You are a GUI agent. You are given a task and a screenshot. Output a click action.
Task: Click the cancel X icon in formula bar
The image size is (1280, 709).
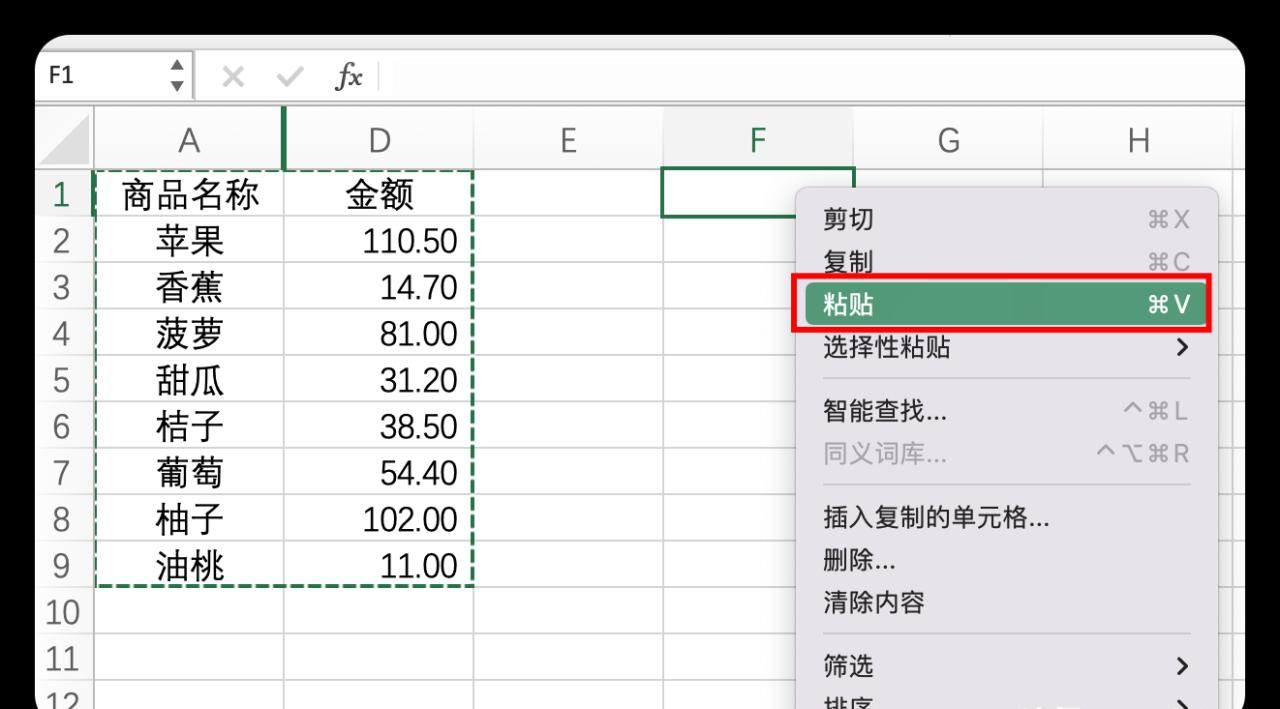click(x=232, y=76)
